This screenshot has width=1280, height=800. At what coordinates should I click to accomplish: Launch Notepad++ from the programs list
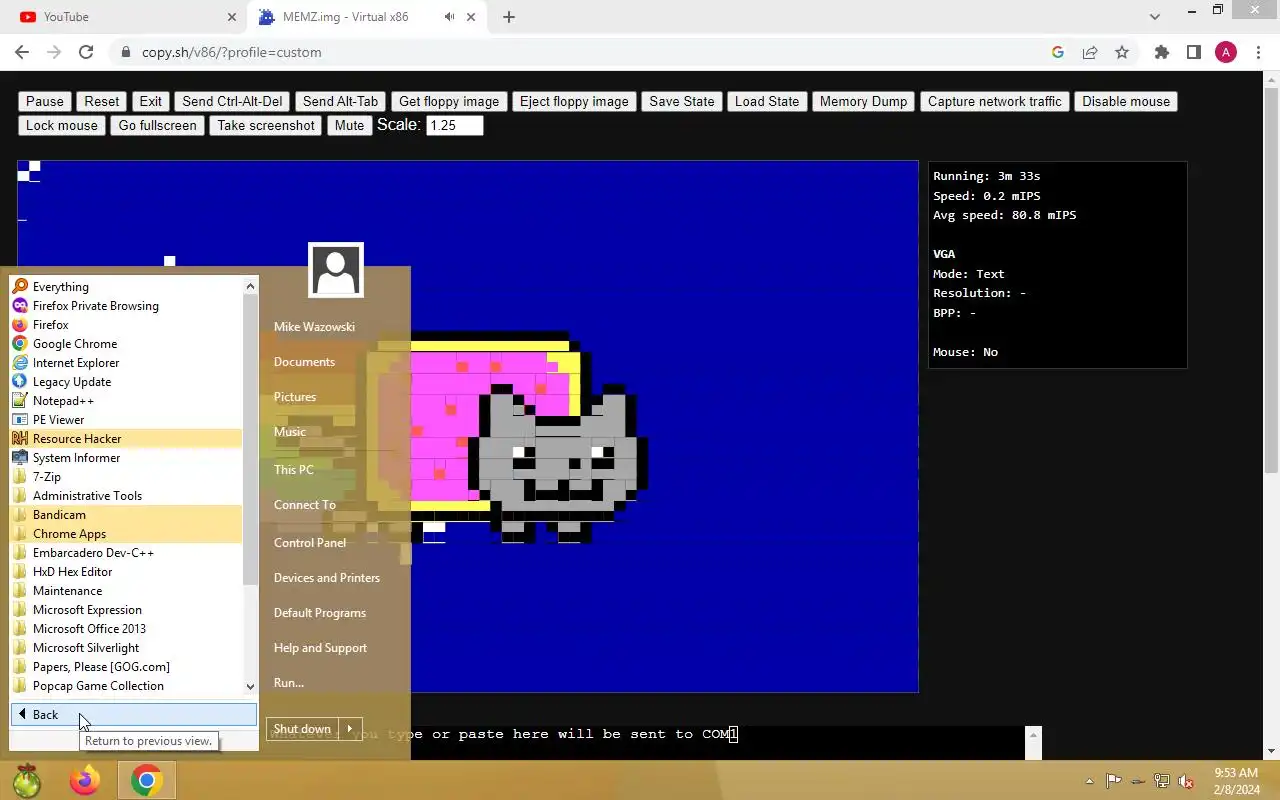[x=126, y=401]
